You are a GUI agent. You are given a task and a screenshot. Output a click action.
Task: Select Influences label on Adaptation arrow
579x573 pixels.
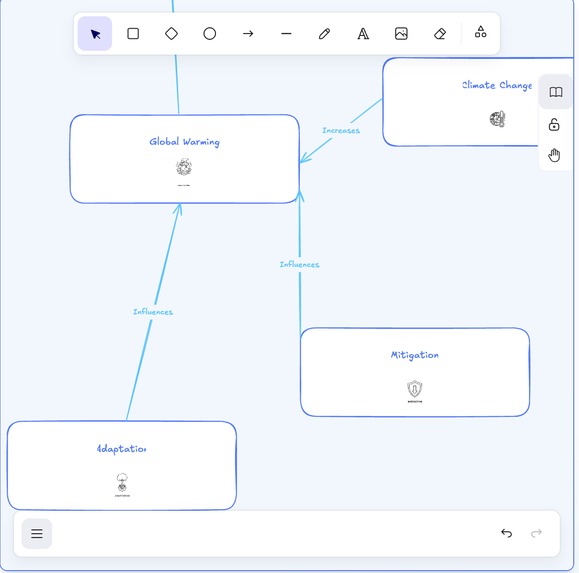pos(153,312)
